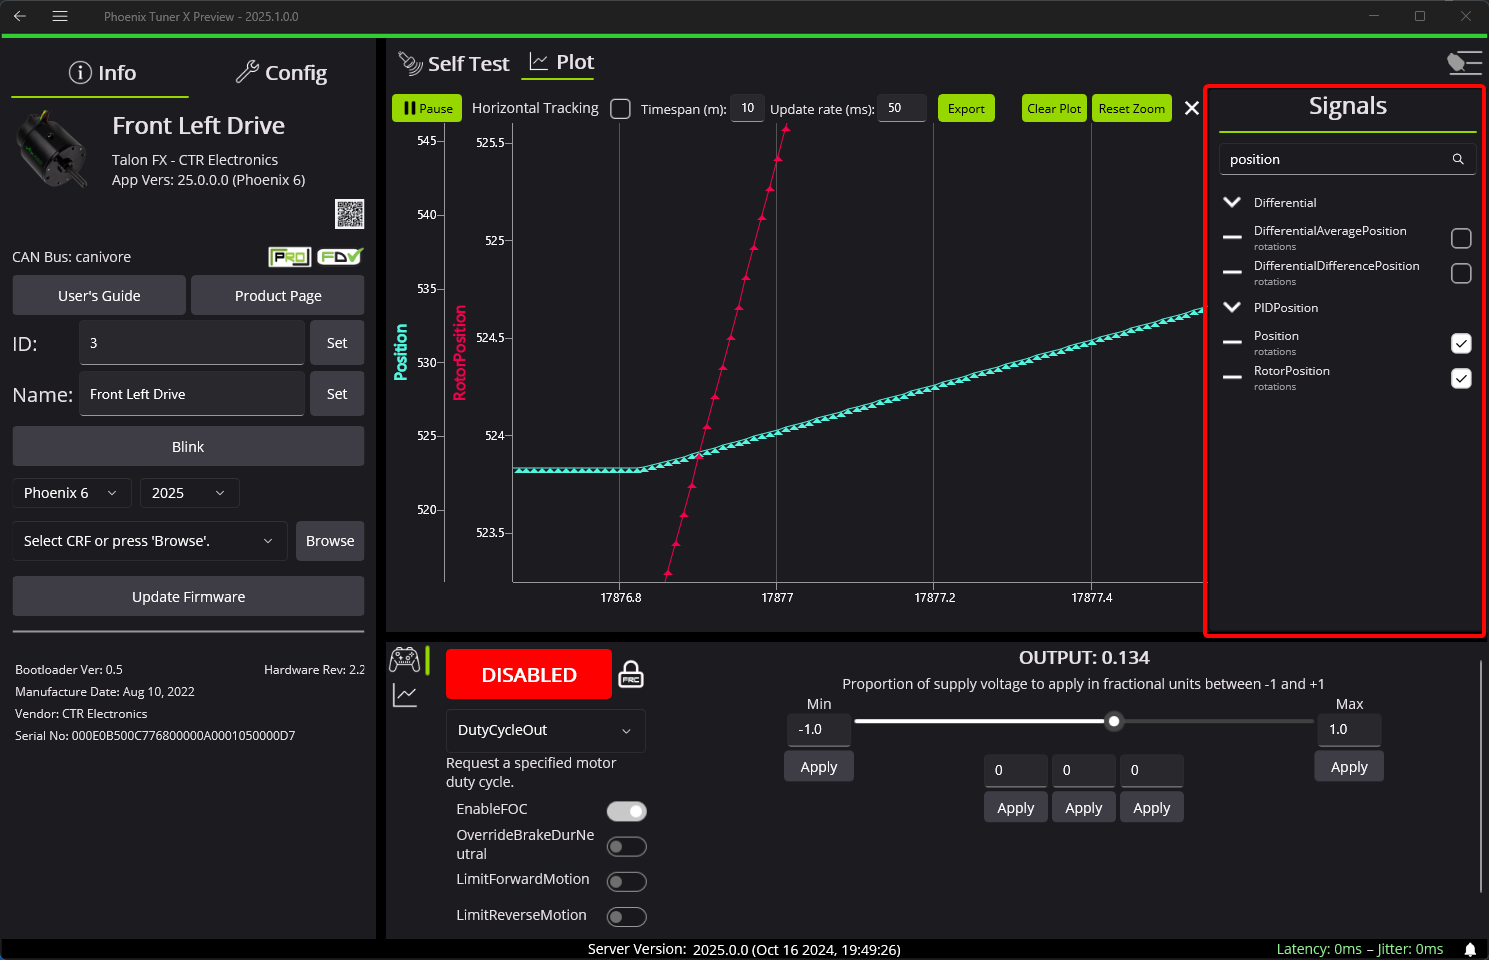The width and height of the screenshot is (1489, 960).
Task: Click the Talon FX motor image
Action: 53,150
